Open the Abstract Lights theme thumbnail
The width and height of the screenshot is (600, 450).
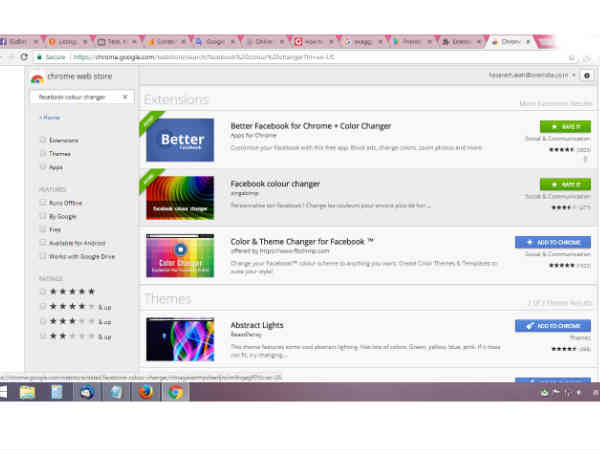click(x=179, y=340)
